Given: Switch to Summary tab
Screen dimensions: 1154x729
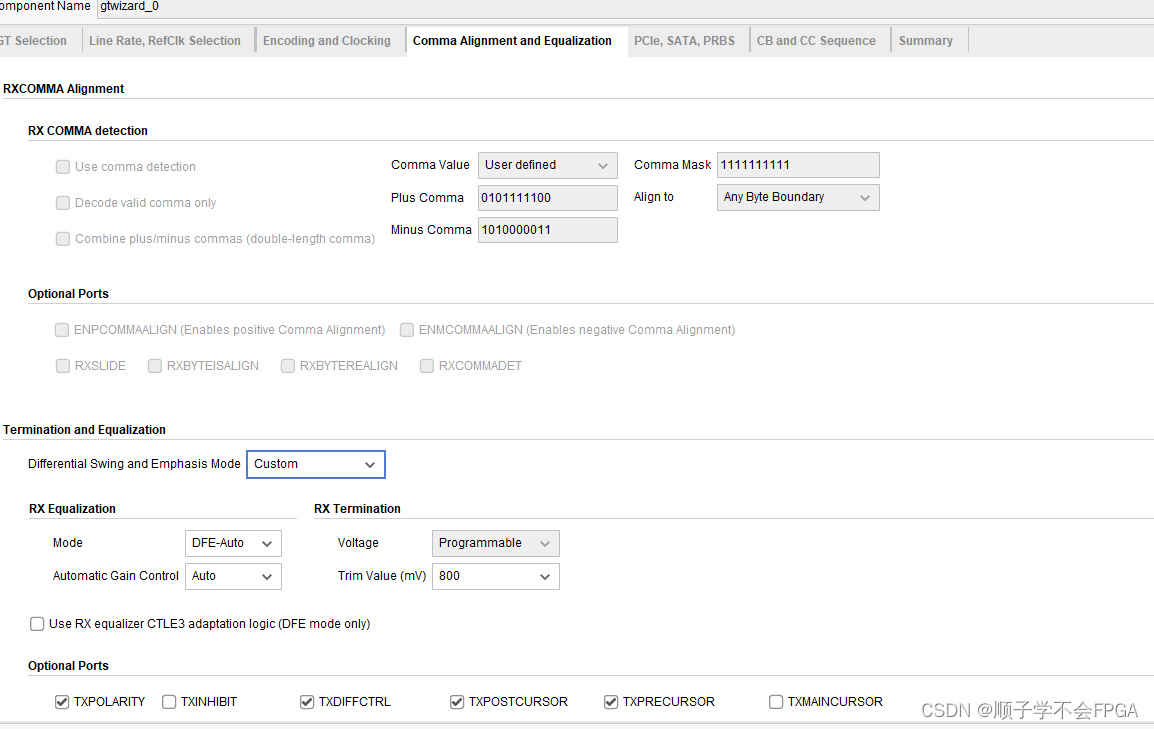Looking at the screenshot, I should point(926,40).
